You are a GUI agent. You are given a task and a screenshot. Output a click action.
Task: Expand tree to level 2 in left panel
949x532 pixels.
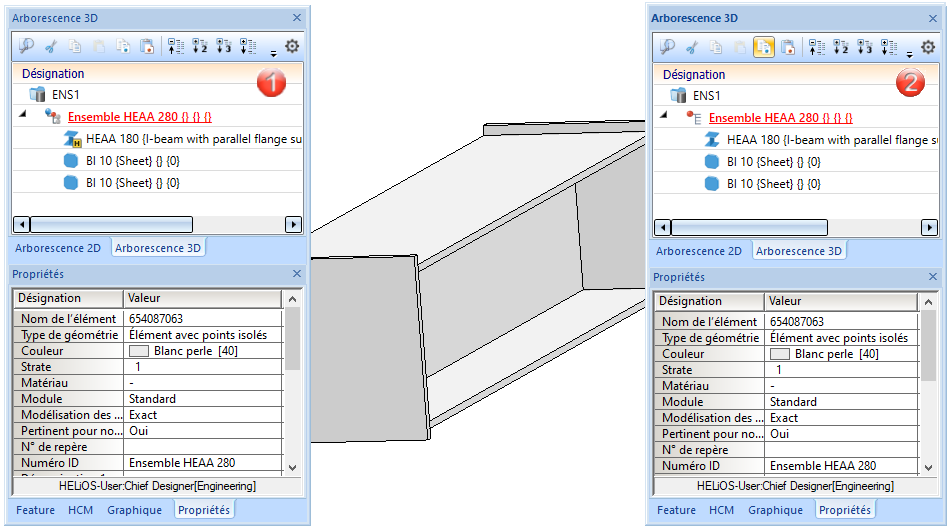(200, 46)
